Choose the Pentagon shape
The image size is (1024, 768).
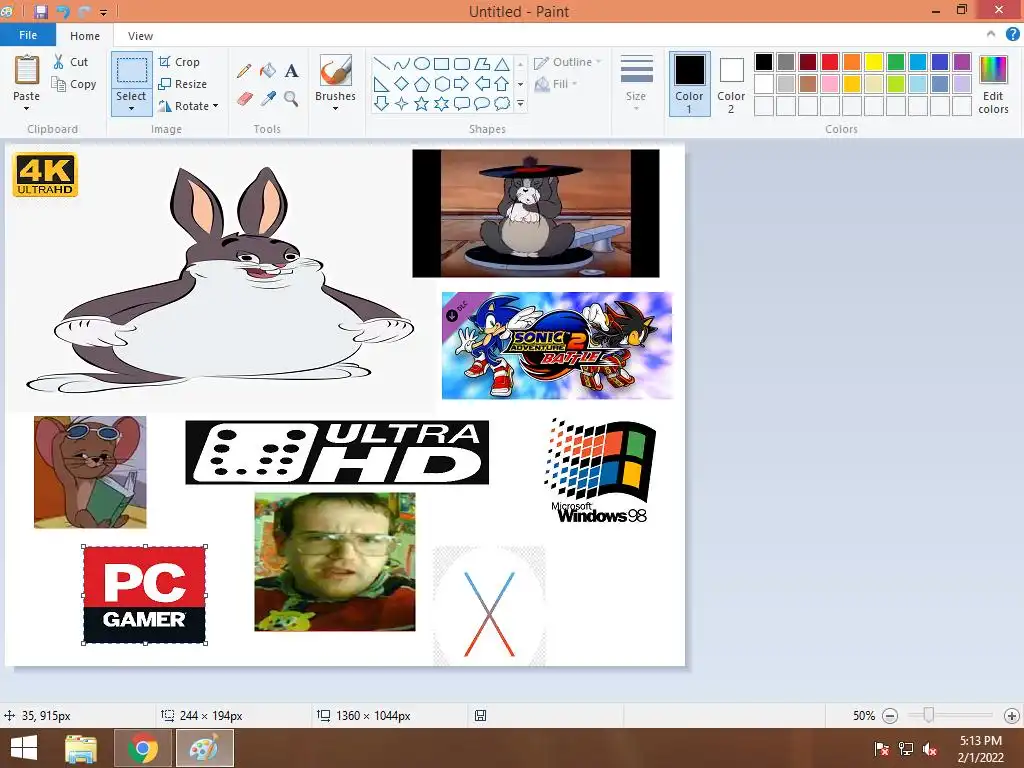tap(422, 84)
